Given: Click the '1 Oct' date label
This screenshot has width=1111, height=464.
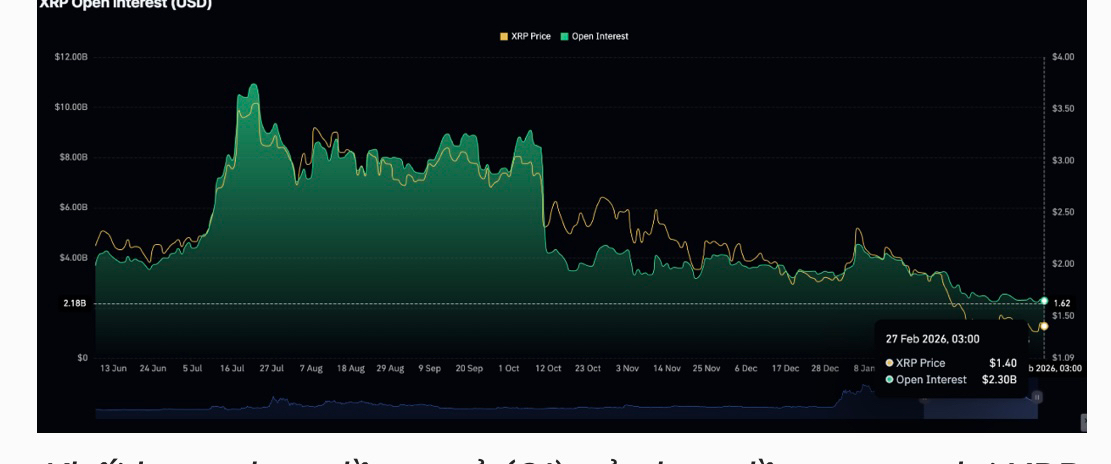Looking at the screenshot, I should pos(509,369).
